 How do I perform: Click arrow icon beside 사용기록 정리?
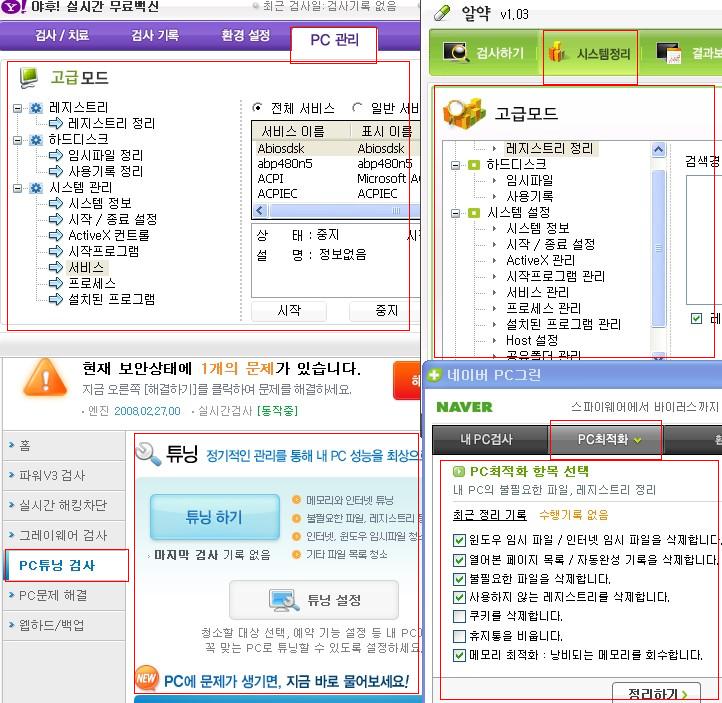pos(56,171)
